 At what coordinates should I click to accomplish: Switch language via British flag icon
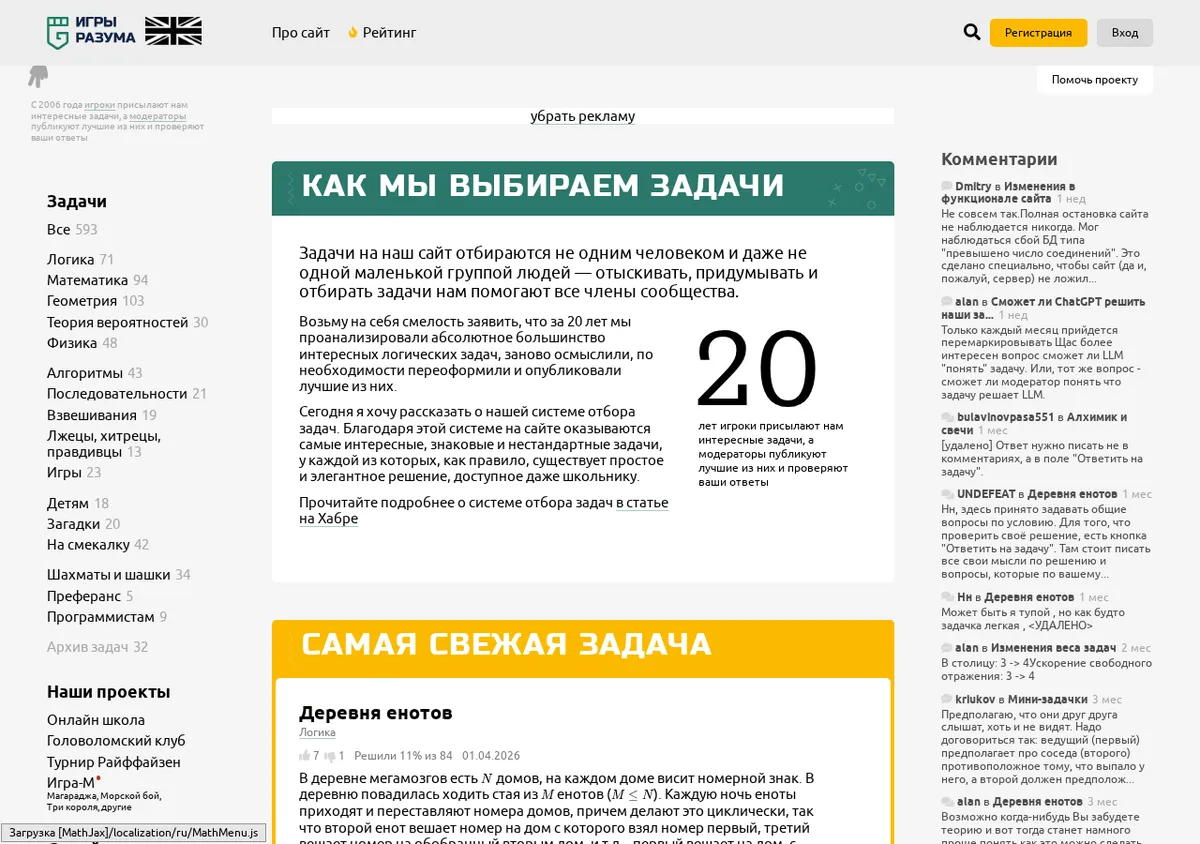(x=173, y=32)
